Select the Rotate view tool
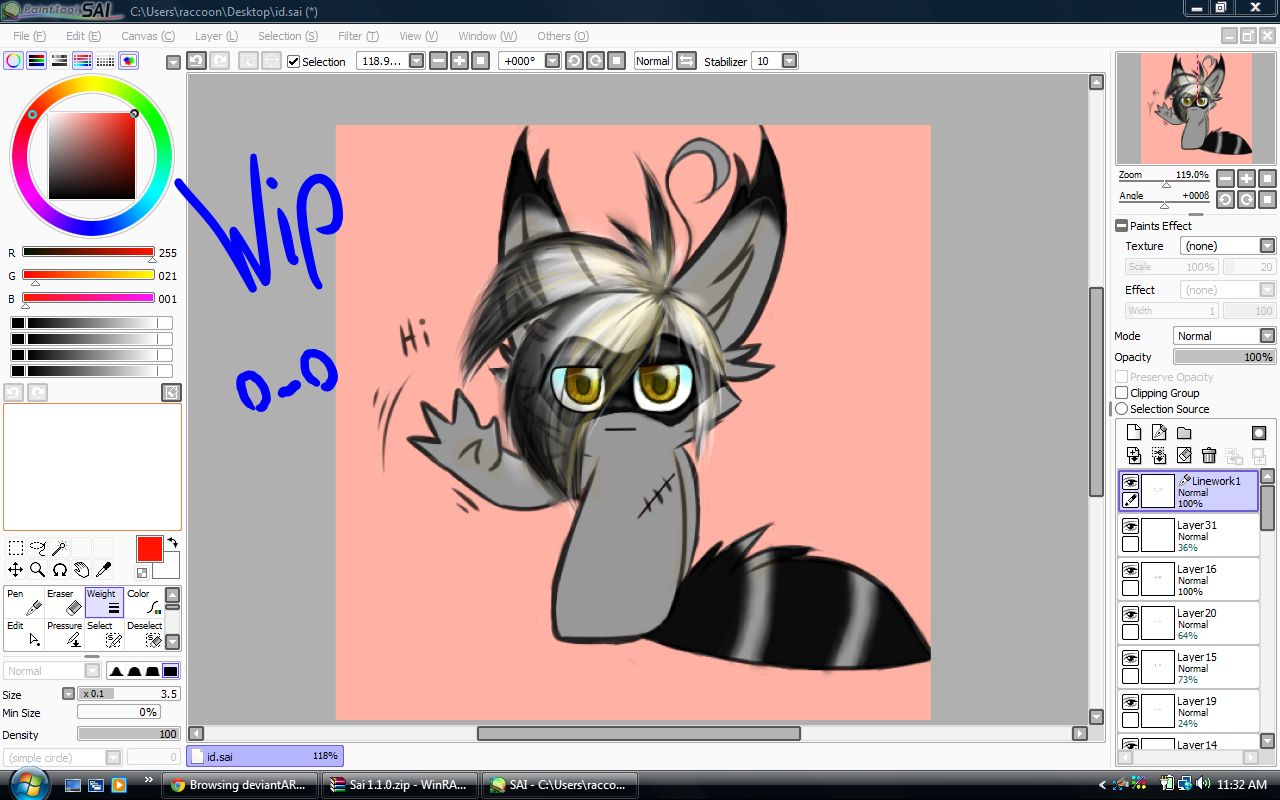Screen dimensions: 1280x800 pyautogui.click(x=60, y=570)
